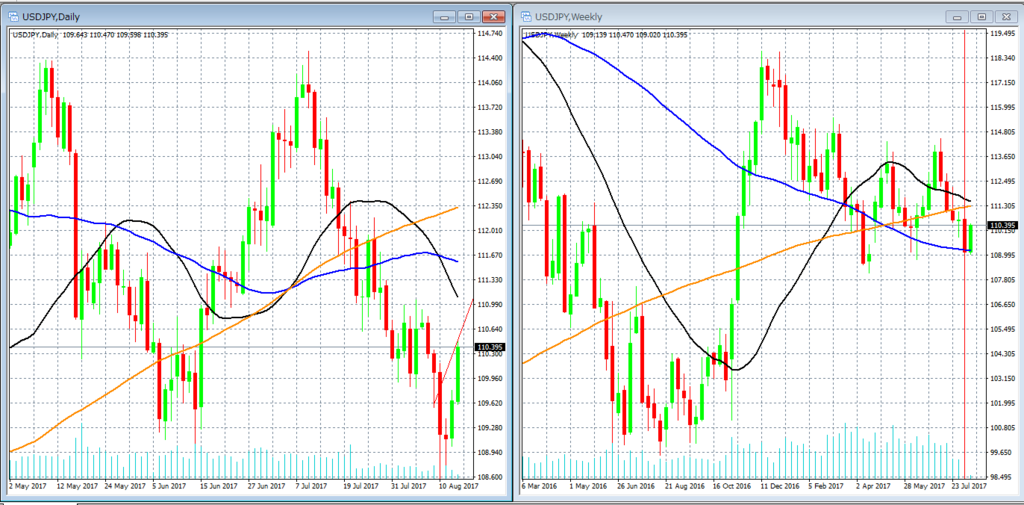Viewport: 1024px width, 505px height.
Task: Maximize the USDJPY,Daily chart window
Action: [468, 16]
